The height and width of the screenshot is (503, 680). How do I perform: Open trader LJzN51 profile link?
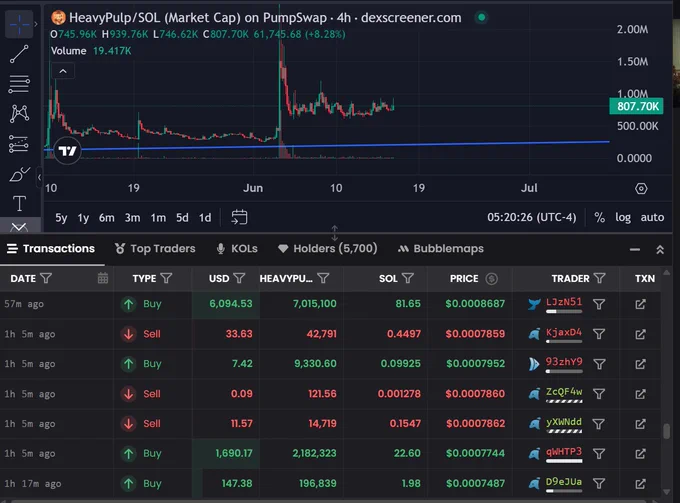pyautogui.click(x=564, y=302)
